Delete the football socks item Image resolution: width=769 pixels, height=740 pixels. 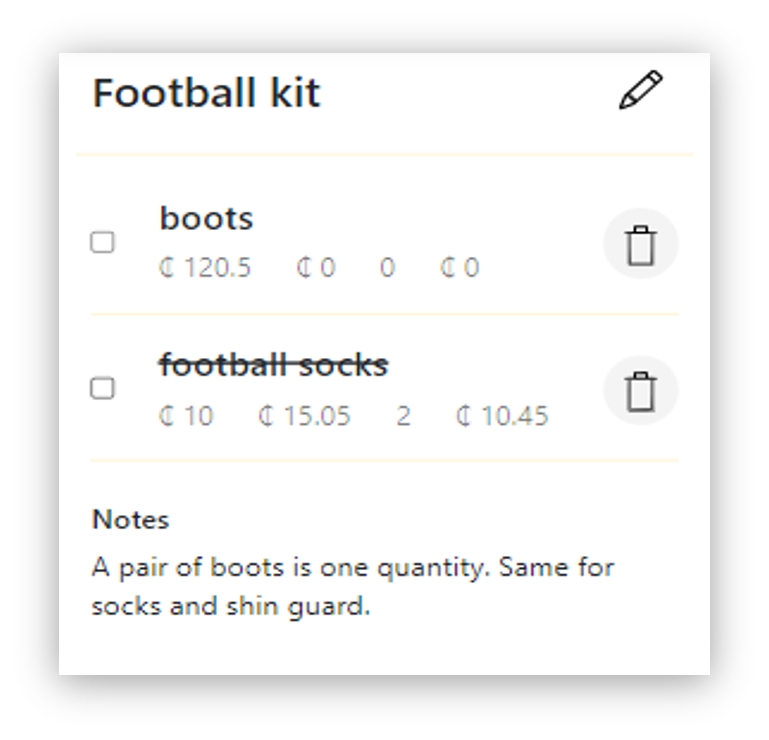pos(641,390)
